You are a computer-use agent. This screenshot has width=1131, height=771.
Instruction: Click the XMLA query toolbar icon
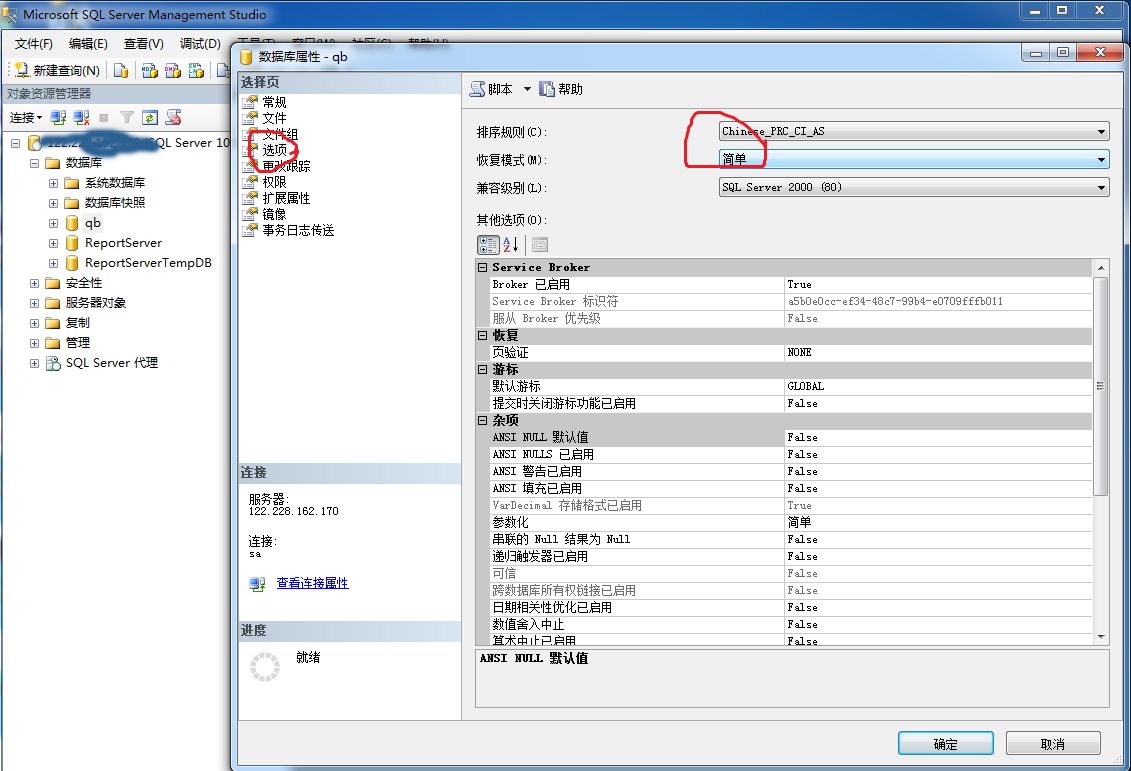pos(196,70)
